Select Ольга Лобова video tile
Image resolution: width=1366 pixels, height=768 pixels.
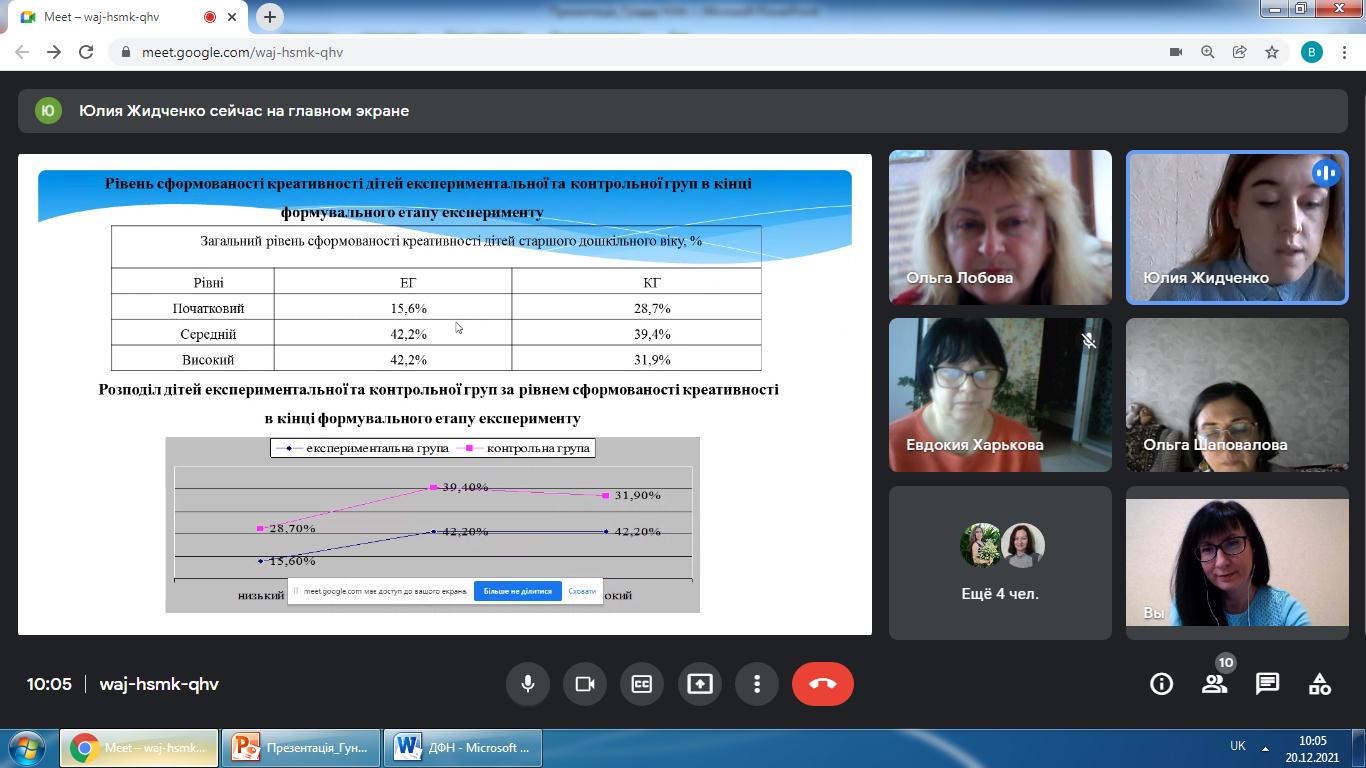(x=1000, y=227)
